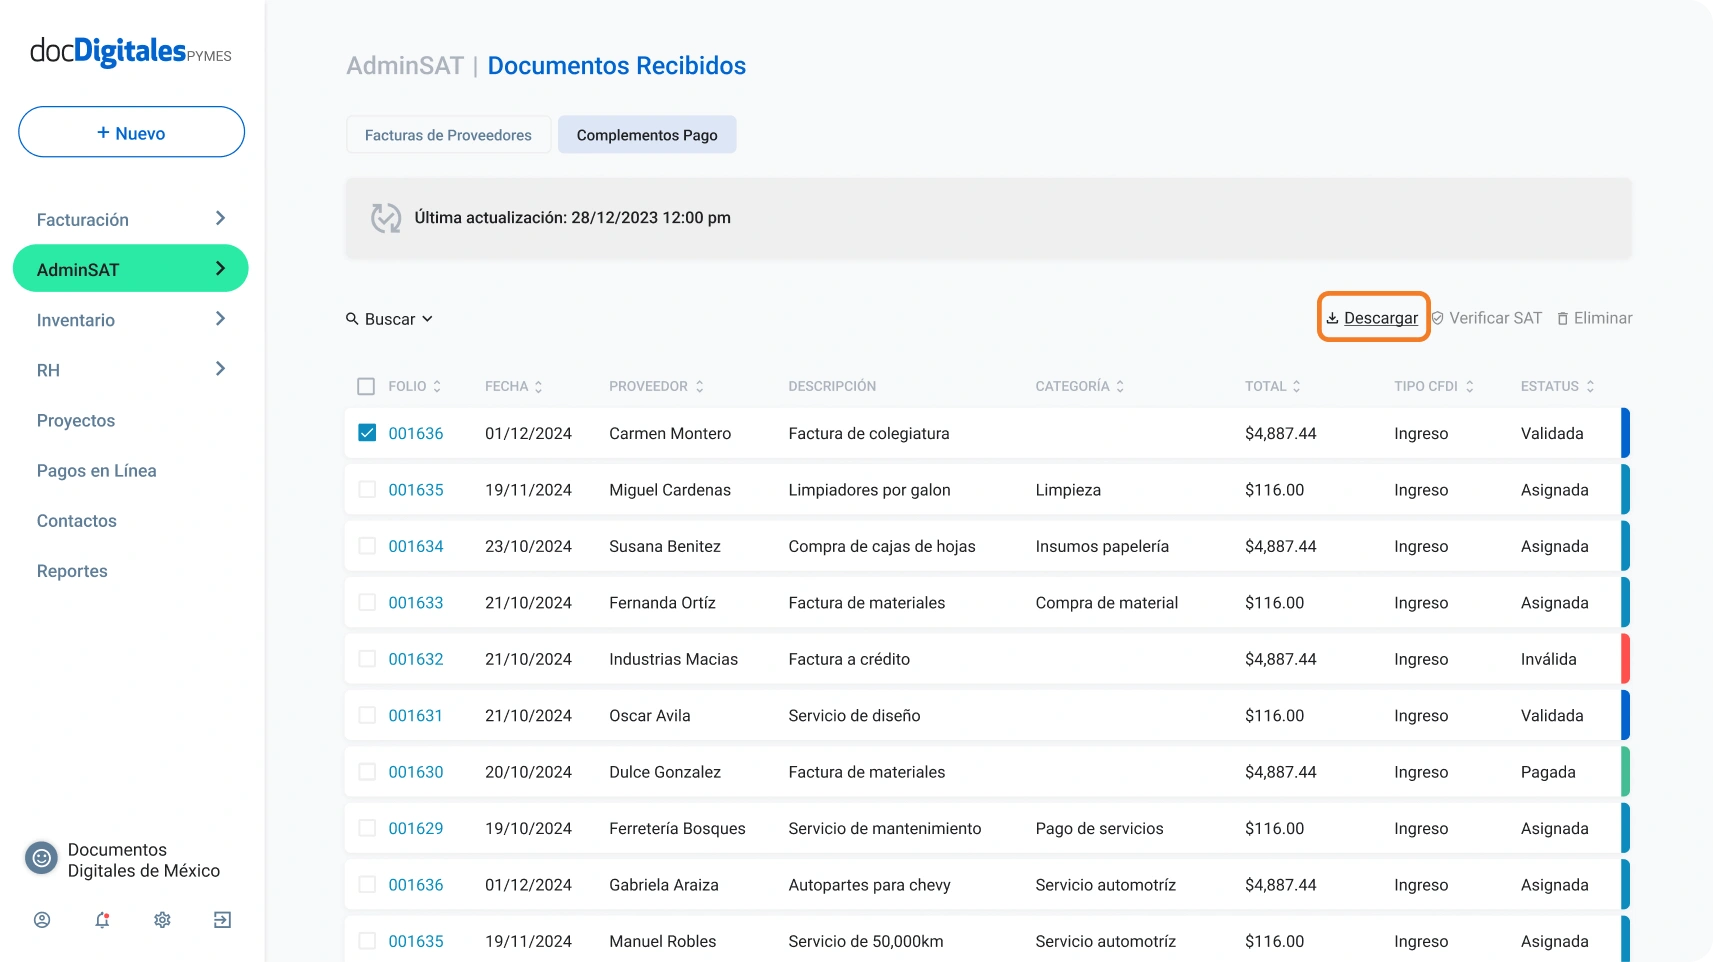Image resolution: width=1713 pixels, height=962 pixels.
Task: Click 'Limpieza' category cell
Action: pyautogui.click(x=1068, y=490)
